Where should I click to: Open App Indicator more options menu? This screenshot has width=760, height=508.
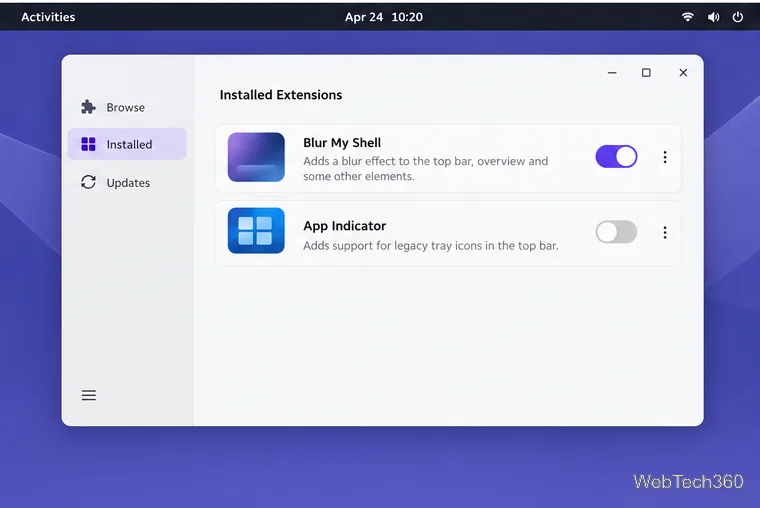665,233
